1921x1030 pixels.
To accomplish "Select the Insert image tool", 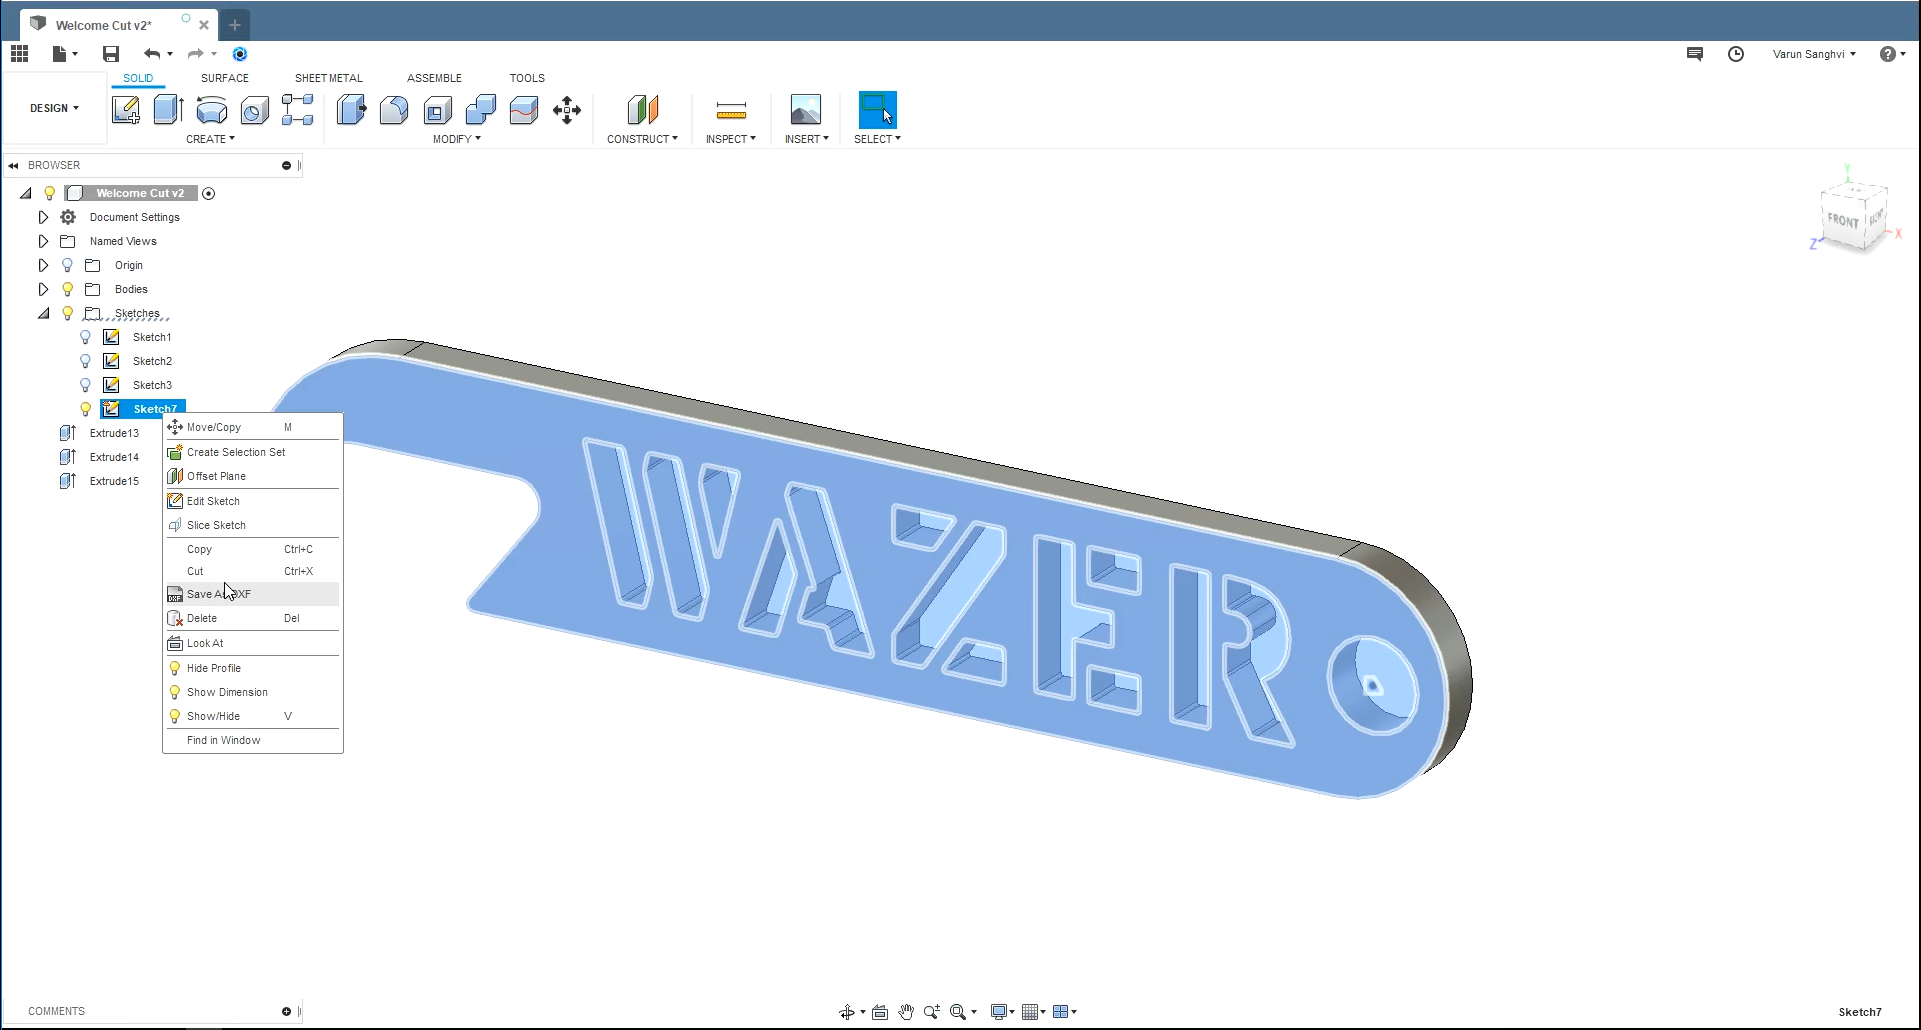I will click(x=806, y=110).
